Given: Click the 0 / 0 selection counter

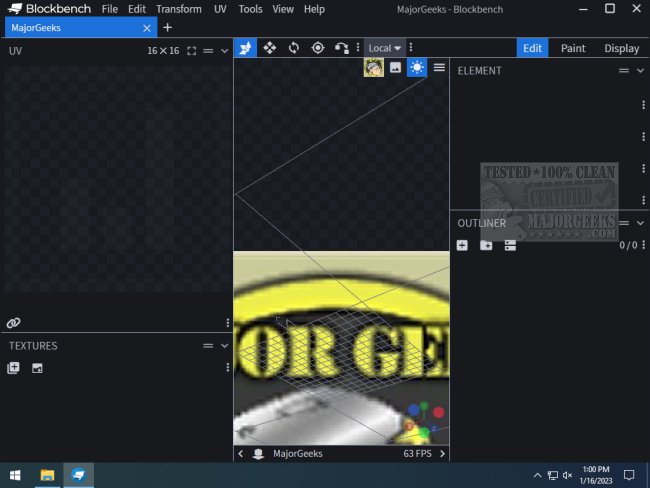Looking at the screenshot, I should tap(628, 245).
